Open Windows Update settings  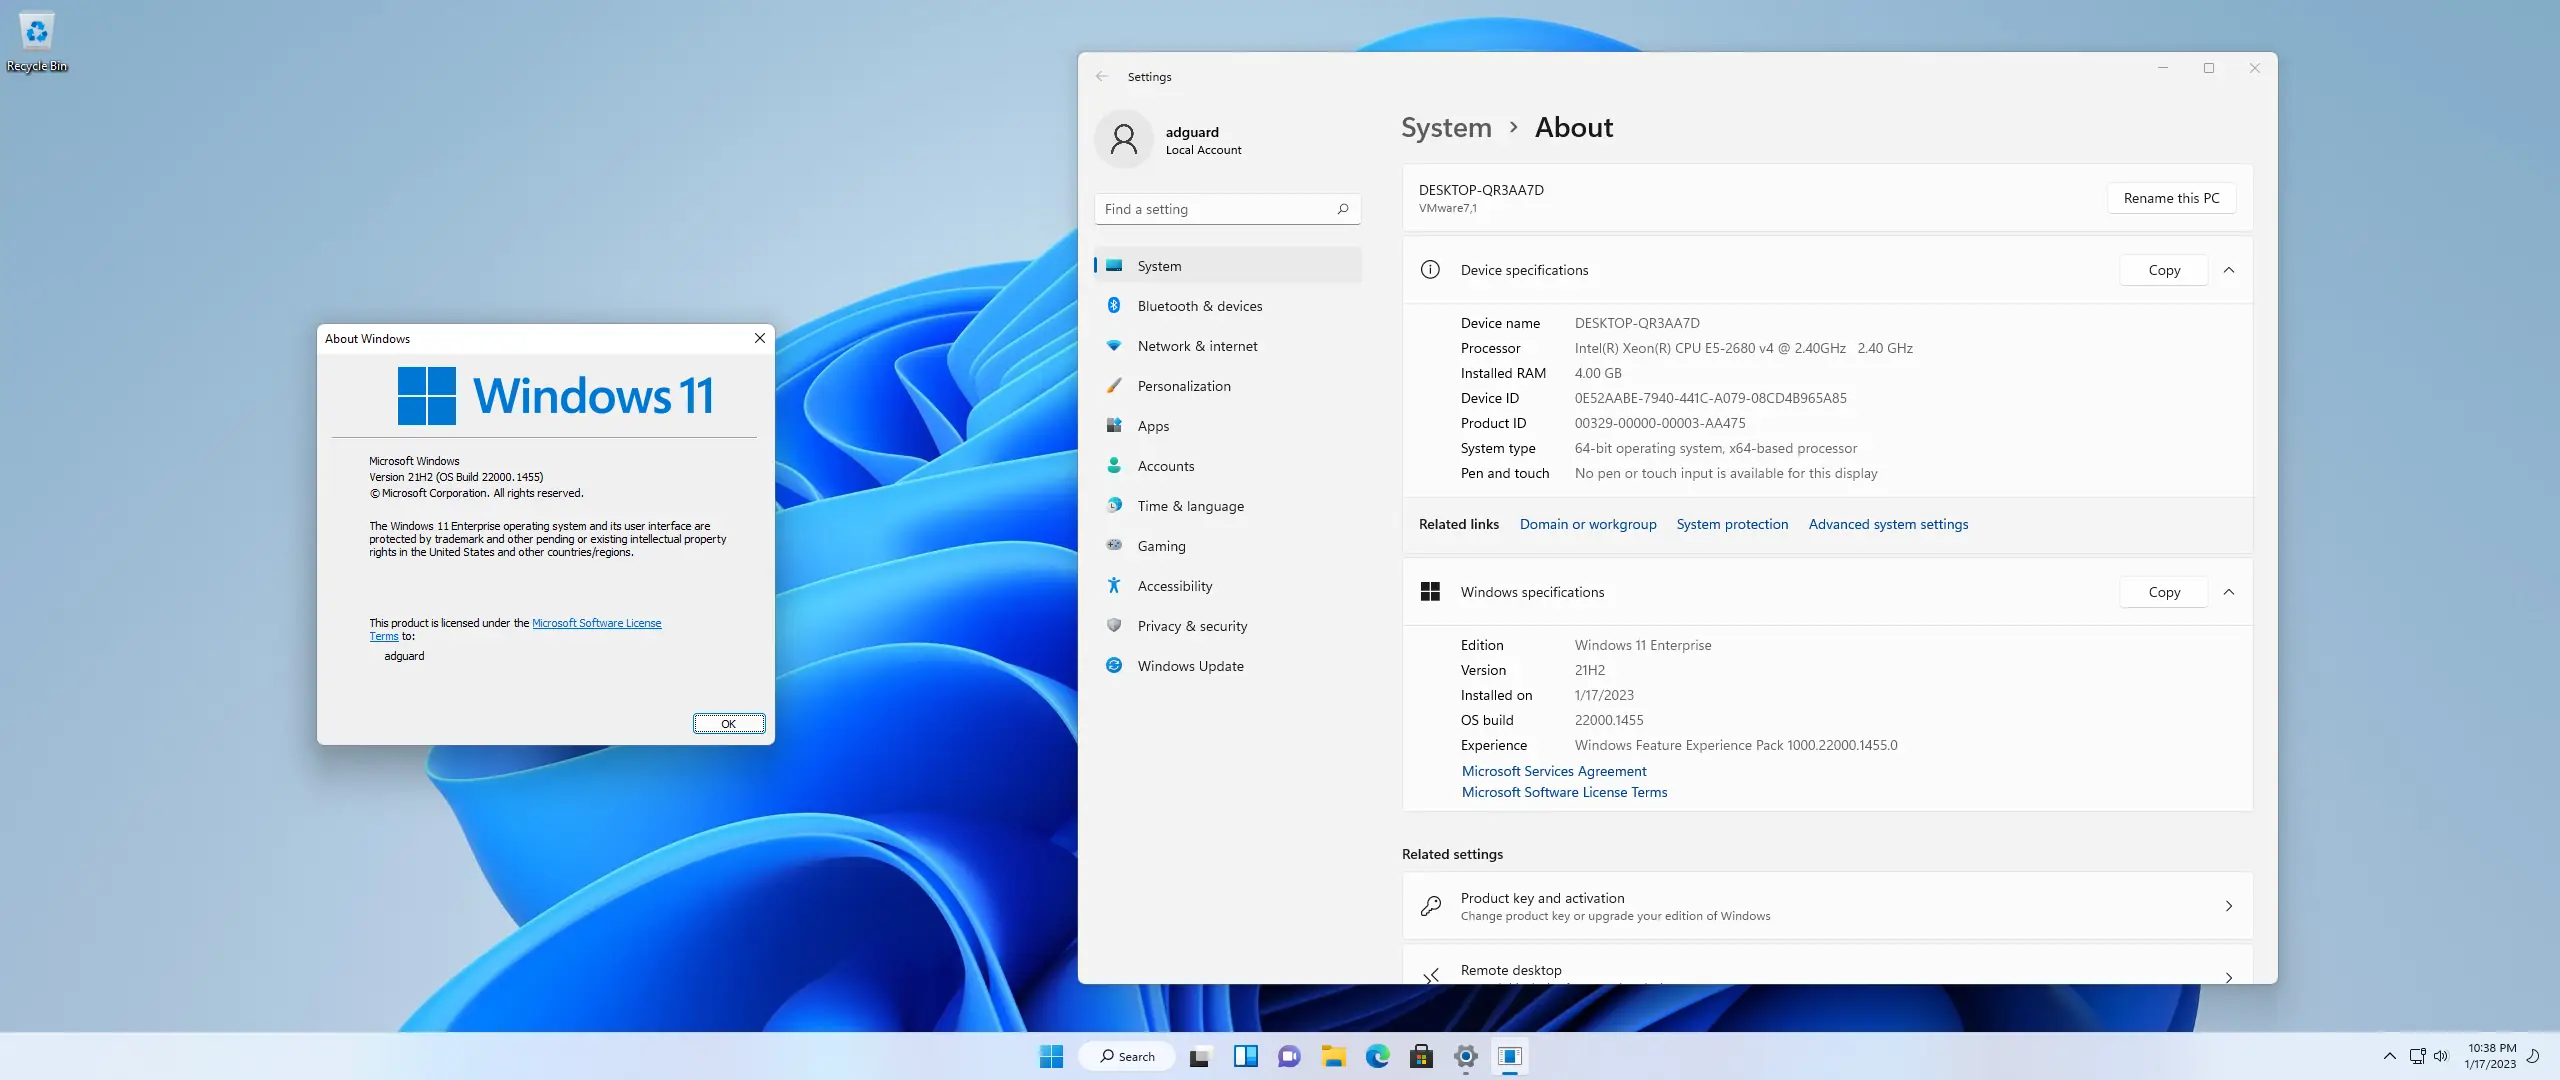pos(1188,665)
